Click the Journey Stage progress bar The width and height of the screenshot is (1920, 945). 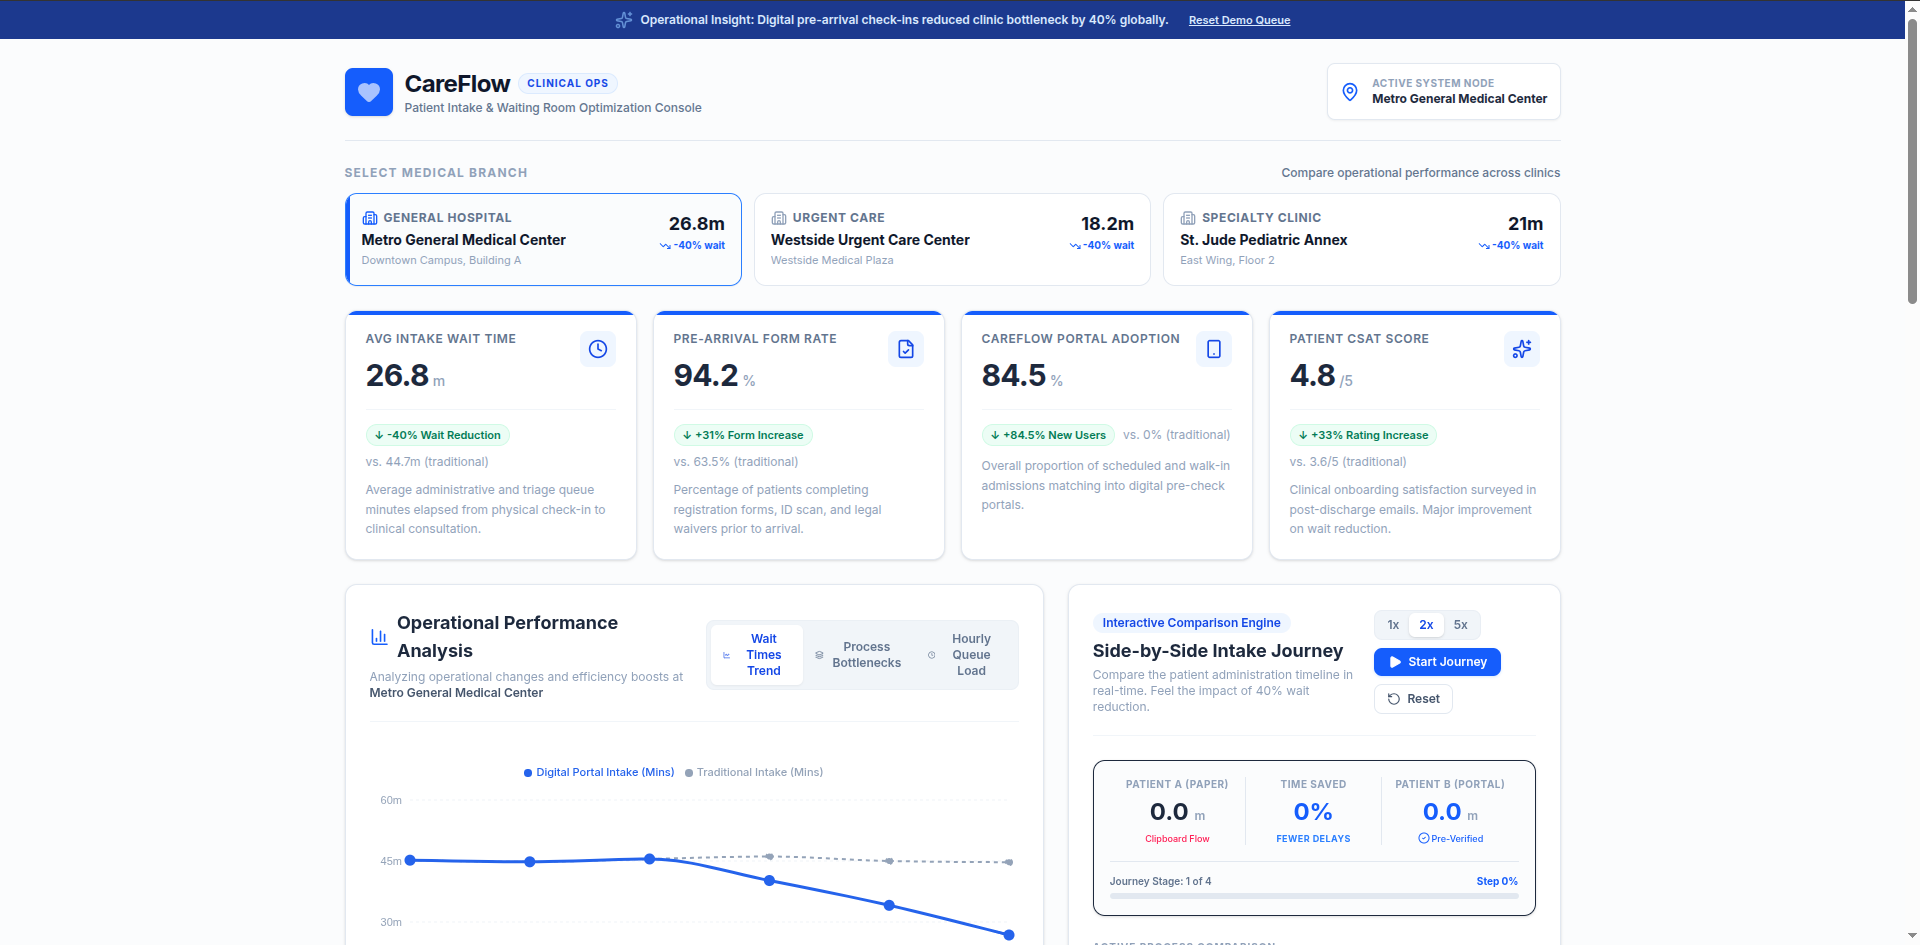coord(1314,896)
